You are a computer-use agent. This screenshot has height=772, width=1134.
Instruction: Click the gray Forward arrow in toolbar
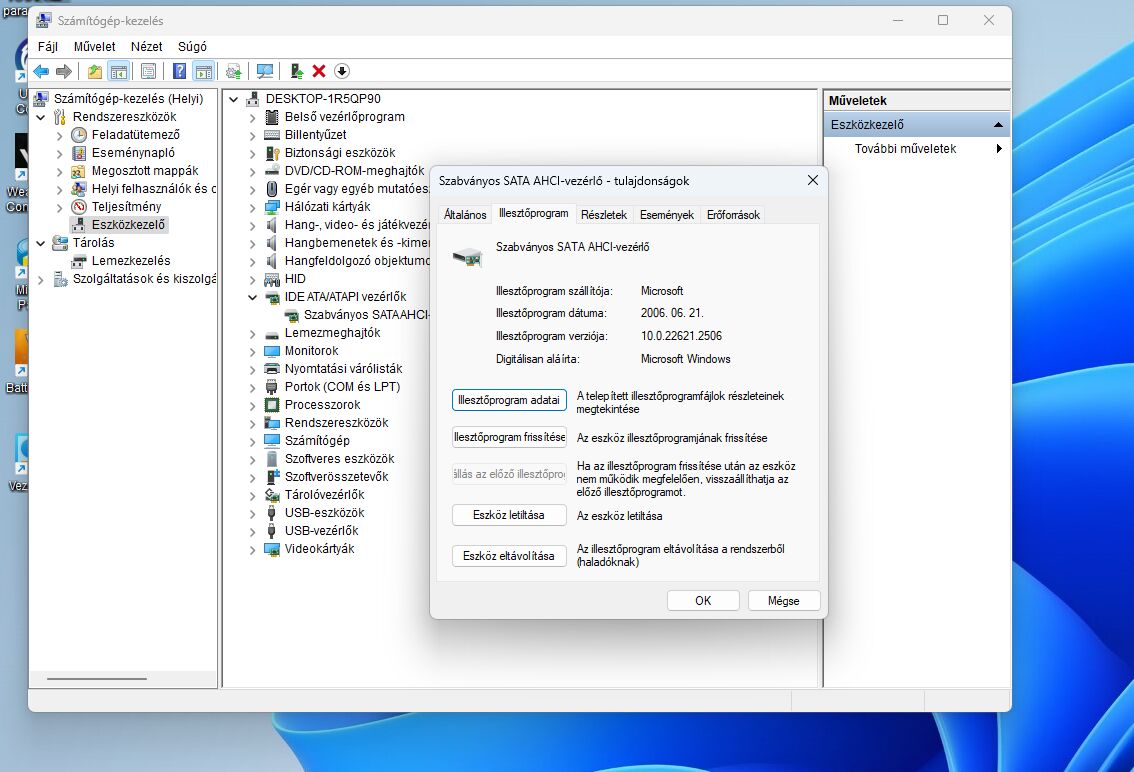click(64, 71)
